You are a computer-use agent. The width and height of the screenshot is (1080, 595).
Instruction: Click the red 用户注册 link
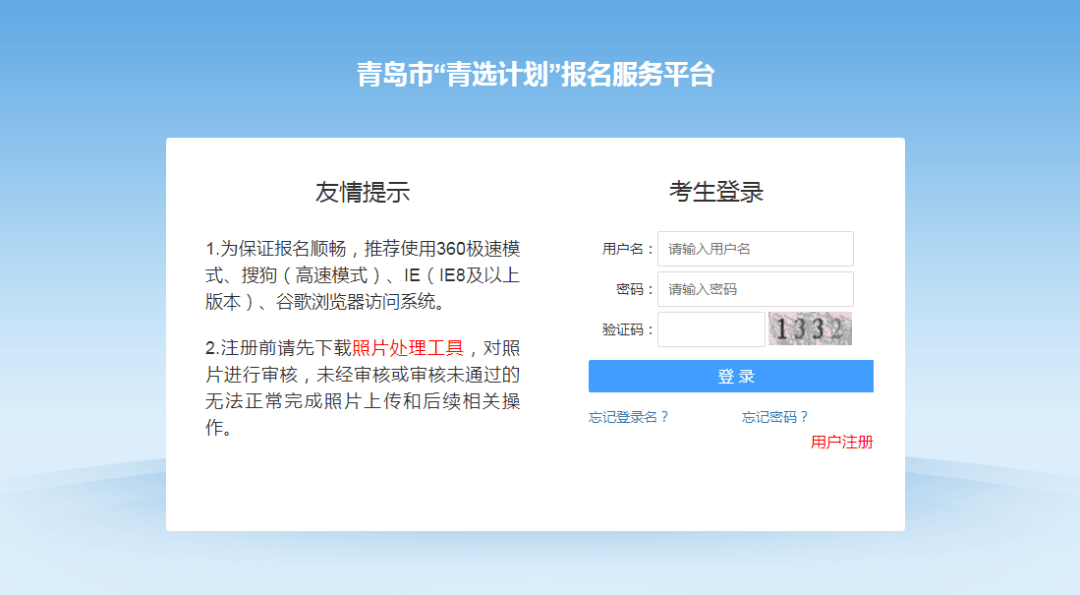[x=842, y=442]
